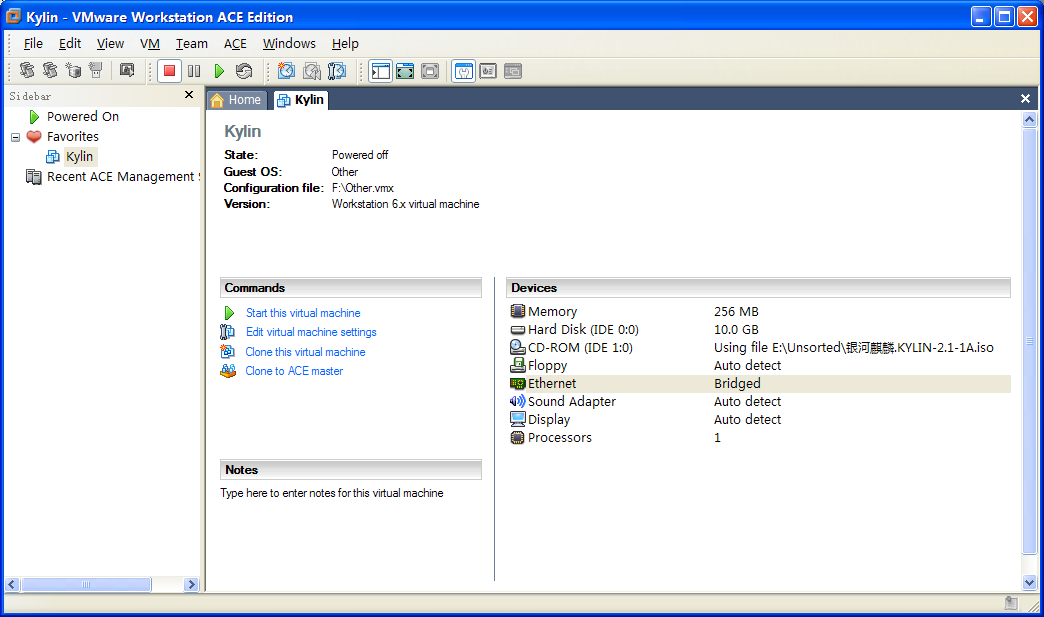Select the Summary view toolbar icon

[463, 71]
